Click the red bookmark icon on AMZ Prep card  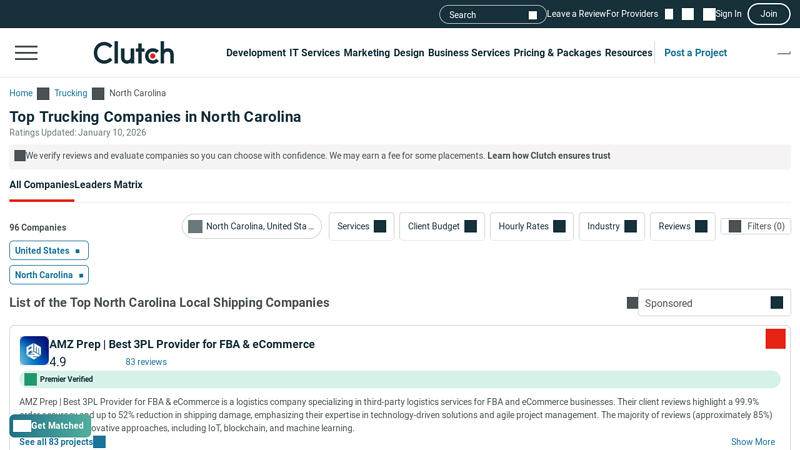pos(775,339)
